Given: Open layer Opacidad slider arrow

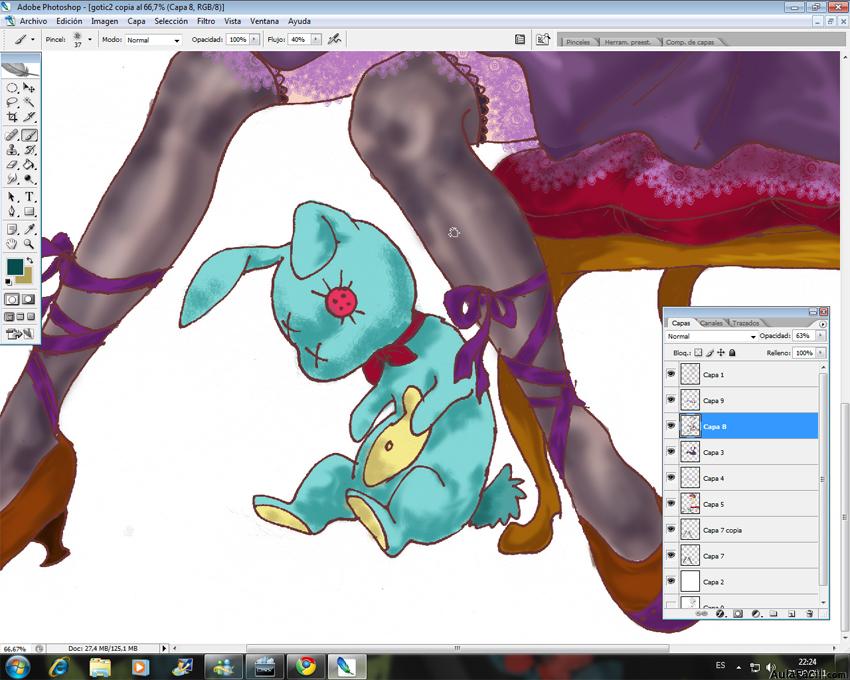Looking at the screenshot, I should tap(820, 336).
